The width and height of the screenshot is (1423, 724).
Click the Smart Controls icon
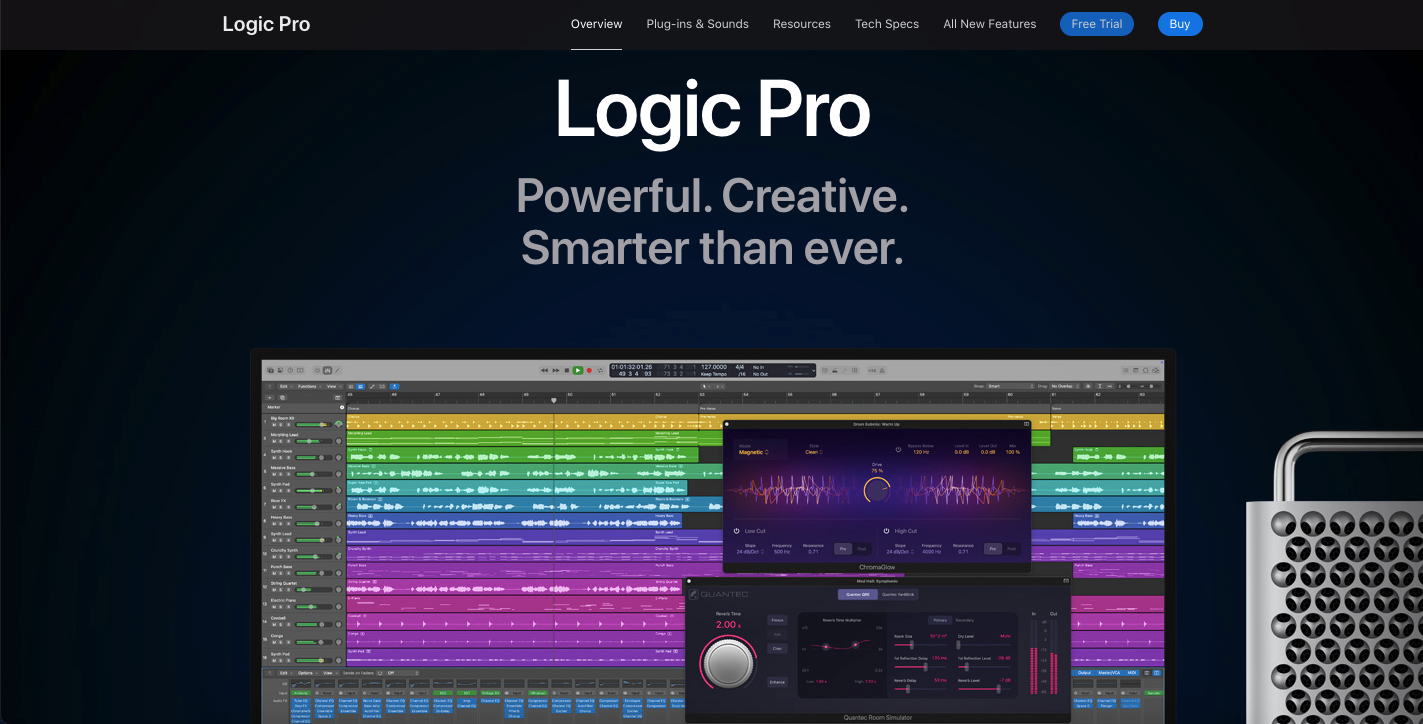click(317, 370)
